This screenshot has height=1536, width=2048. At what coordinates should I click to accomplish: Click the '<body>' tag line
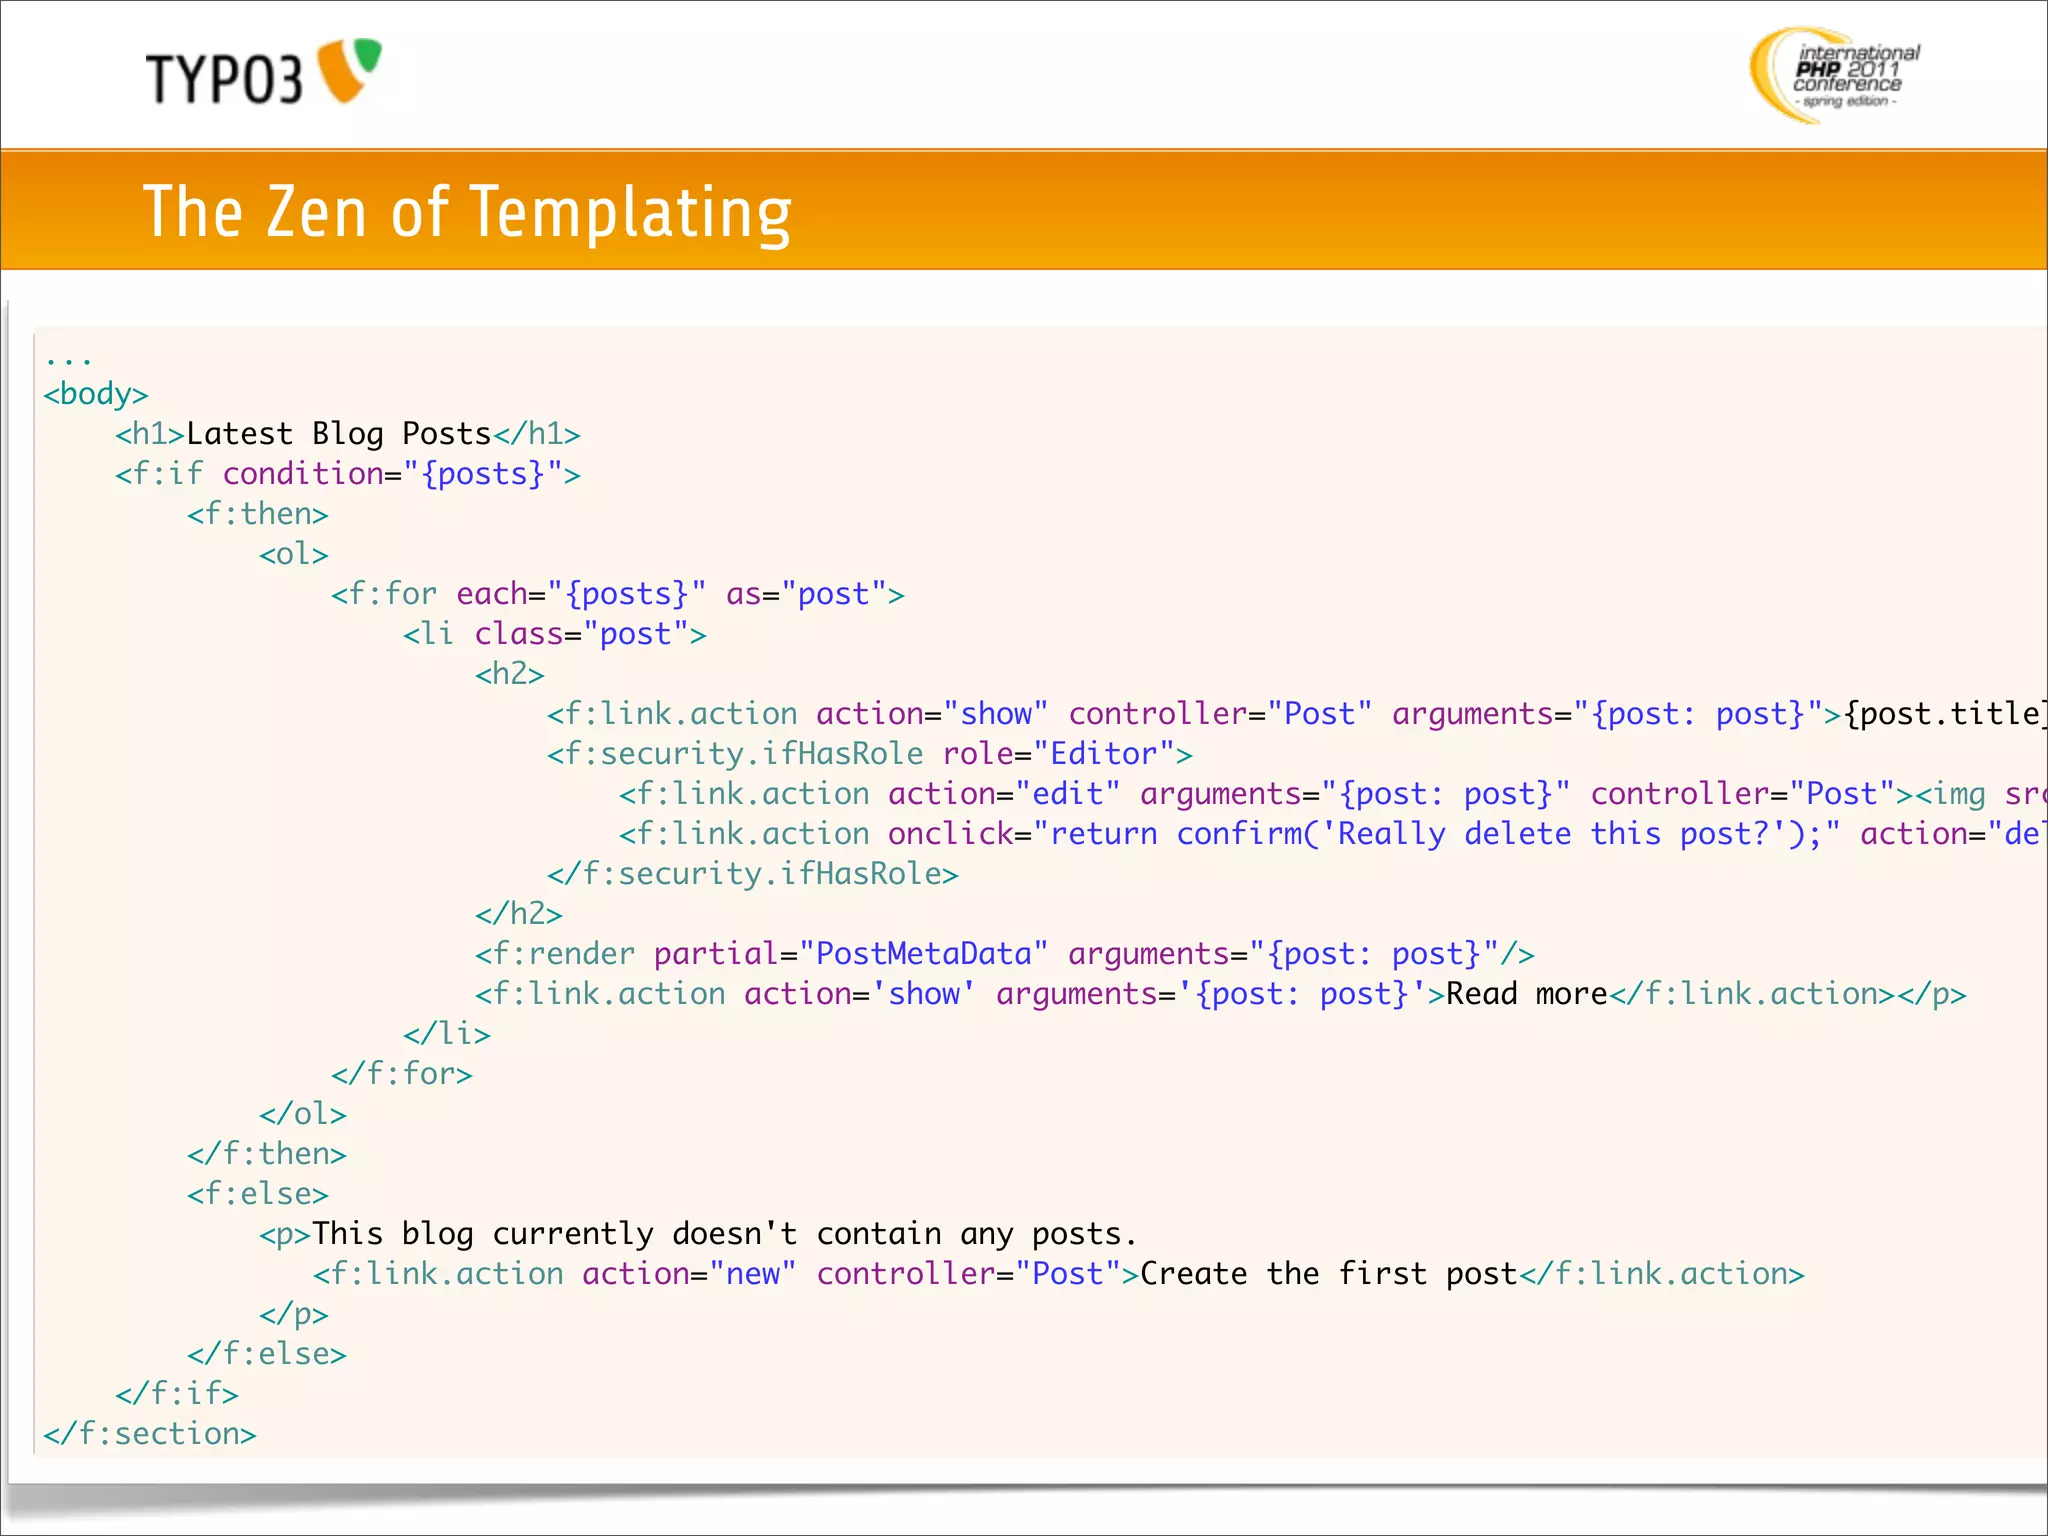(x=96, y=394)
